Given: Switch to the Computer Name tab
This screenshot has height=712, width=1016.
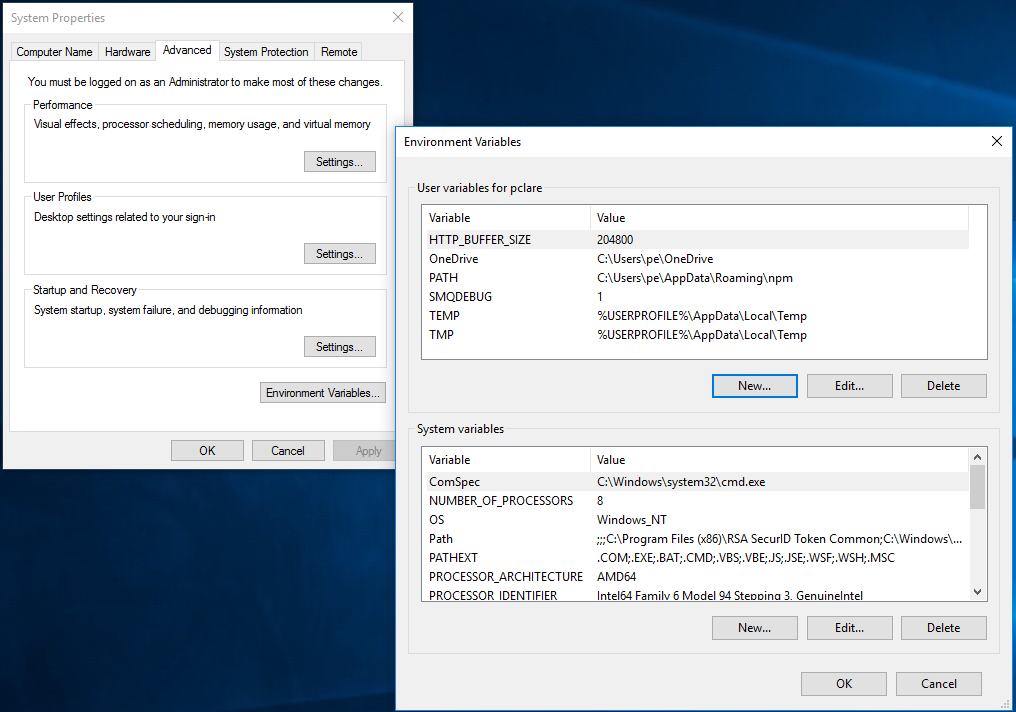Looking at the screenshot, I should click(54, 52).
